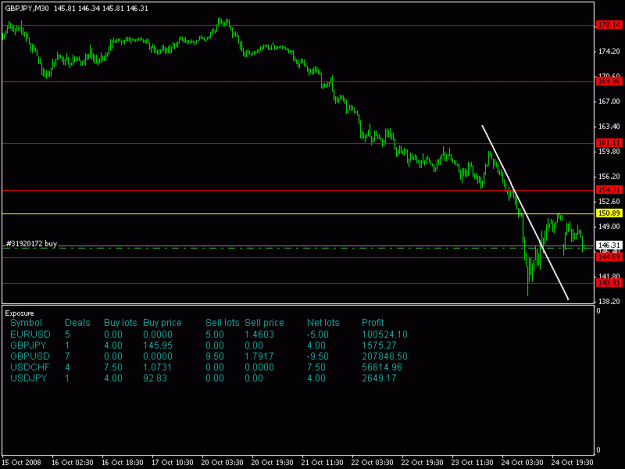The height and width of the screenshot is (469, 625).
Task: Click the 140.91 red price label
Action: [609, 283]
